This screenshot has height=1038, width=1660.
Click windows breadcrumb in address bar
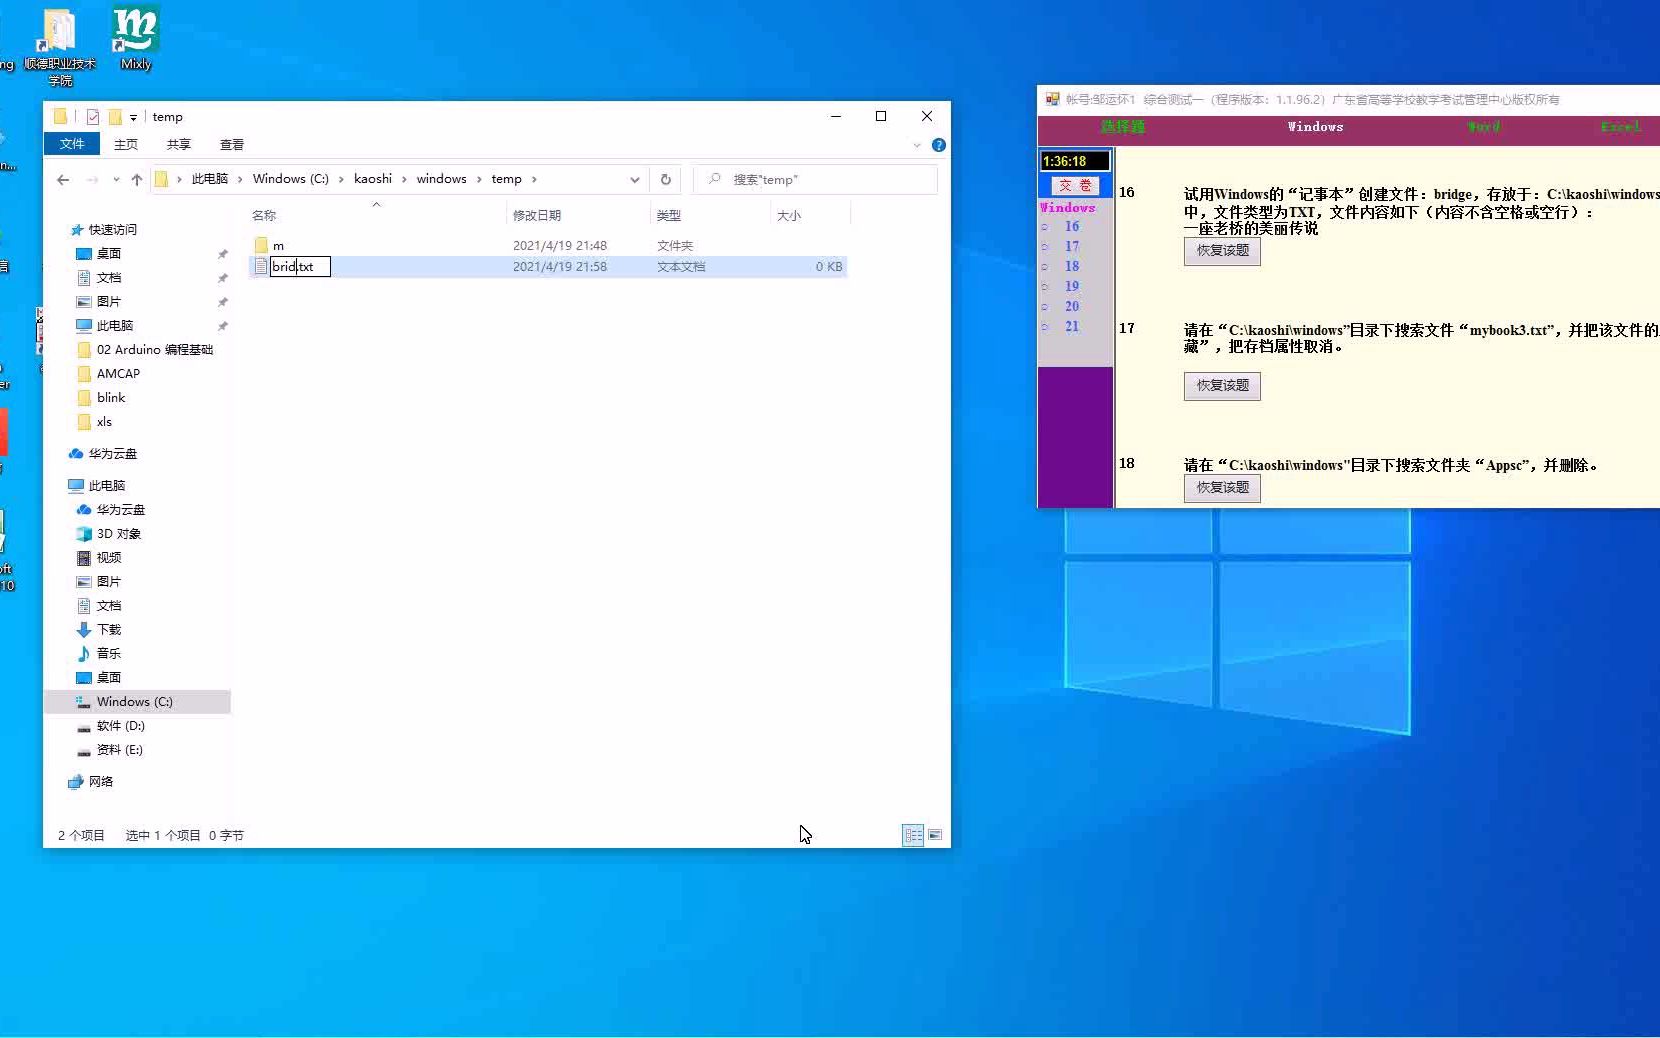click(x=442, y=179)
